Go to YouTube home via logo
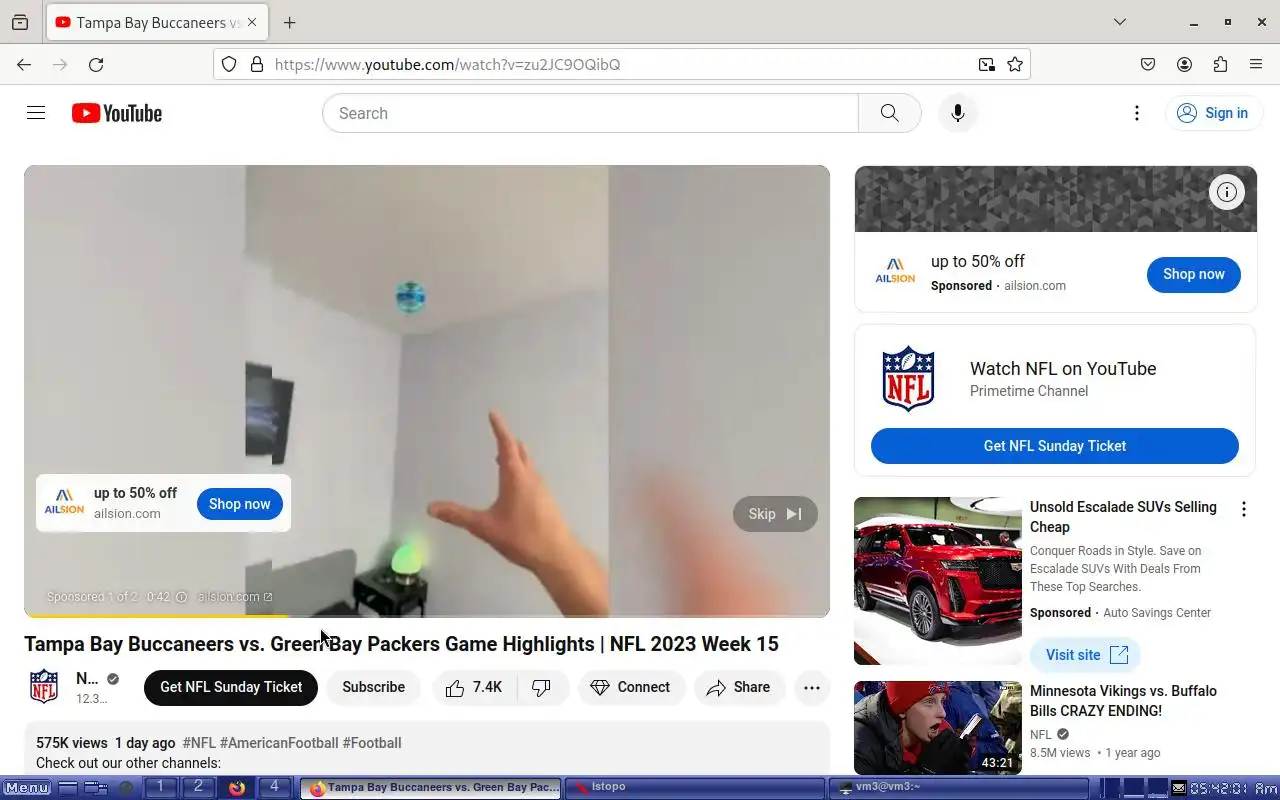The height and width of the screenshot is (800, 1280). click(117, 113)
